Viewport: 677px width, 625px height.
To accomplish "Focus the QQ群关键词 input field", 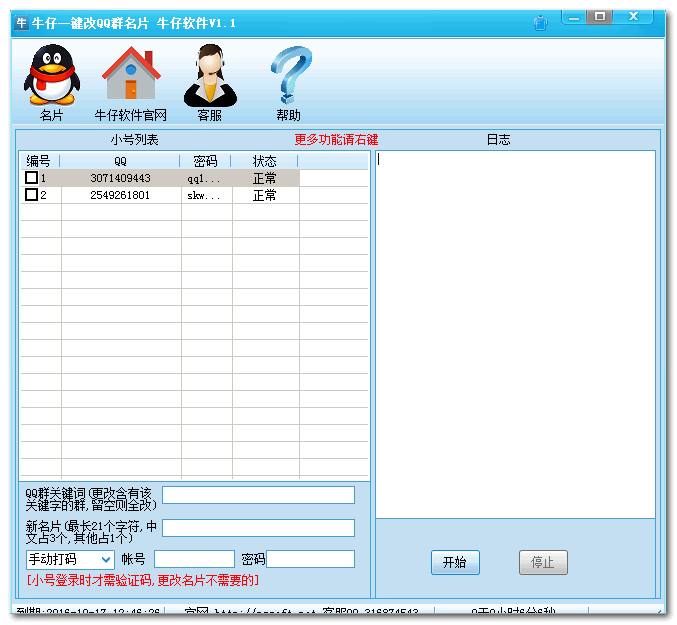I will 259,495.
